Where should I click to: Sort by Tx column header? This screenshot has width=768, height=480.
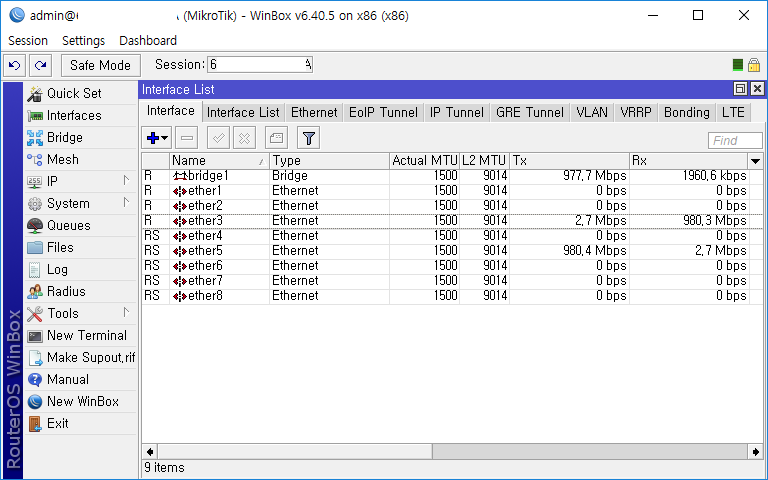coord(570,161)
